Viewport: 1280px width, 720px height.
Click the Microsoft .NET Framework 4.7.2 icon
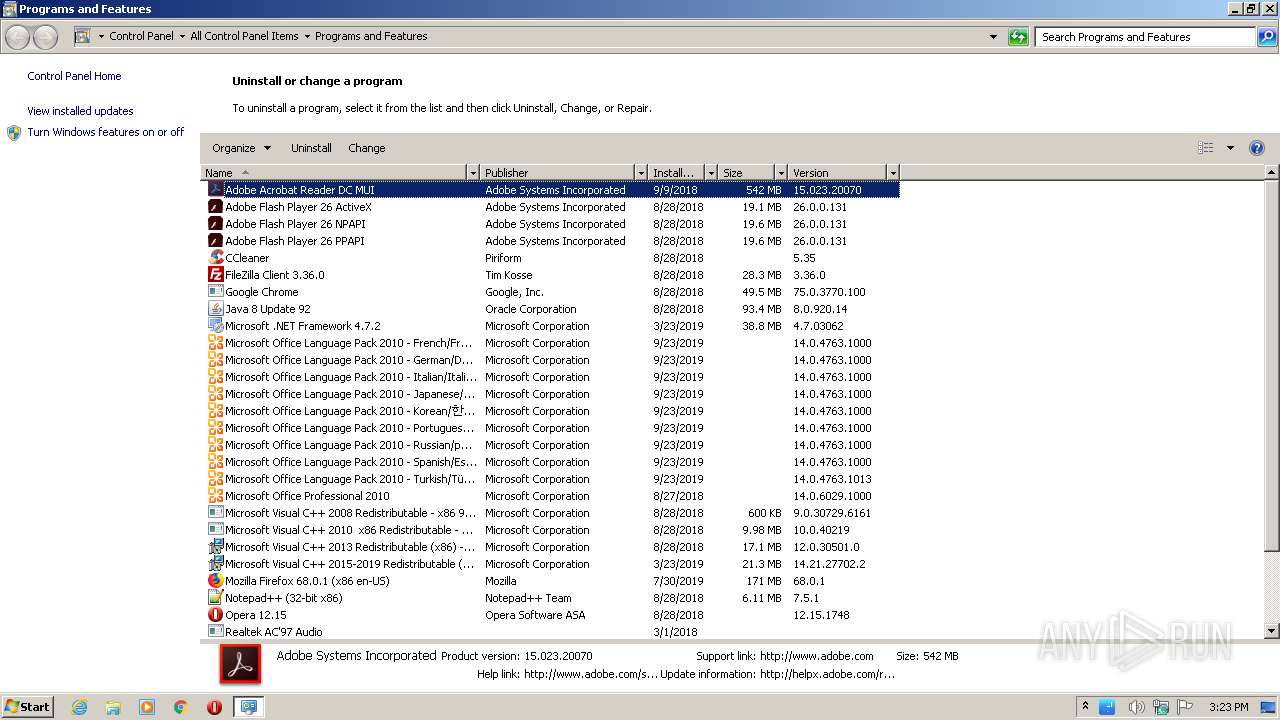click(x=215, y=326)
